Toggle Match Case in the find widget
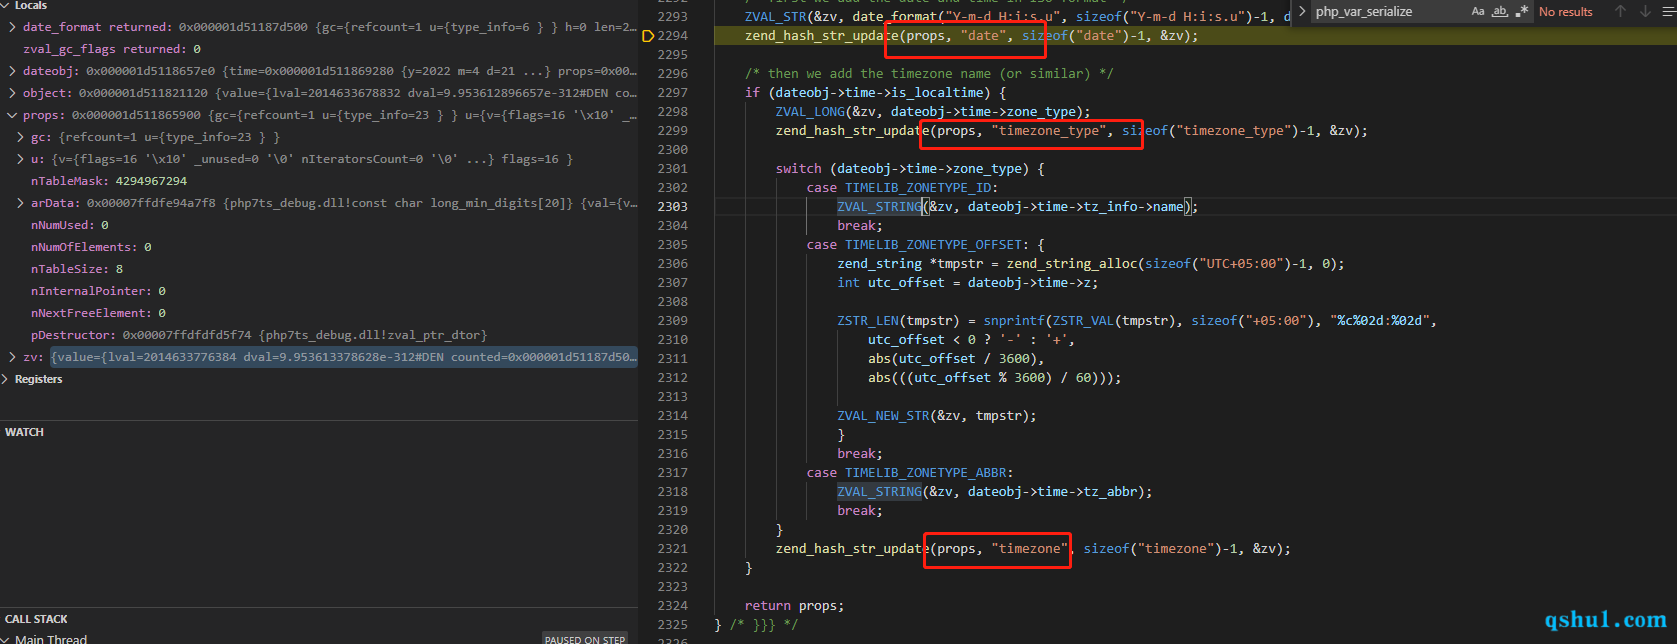Screen dimensions: 1677x644 (1478, 12)
